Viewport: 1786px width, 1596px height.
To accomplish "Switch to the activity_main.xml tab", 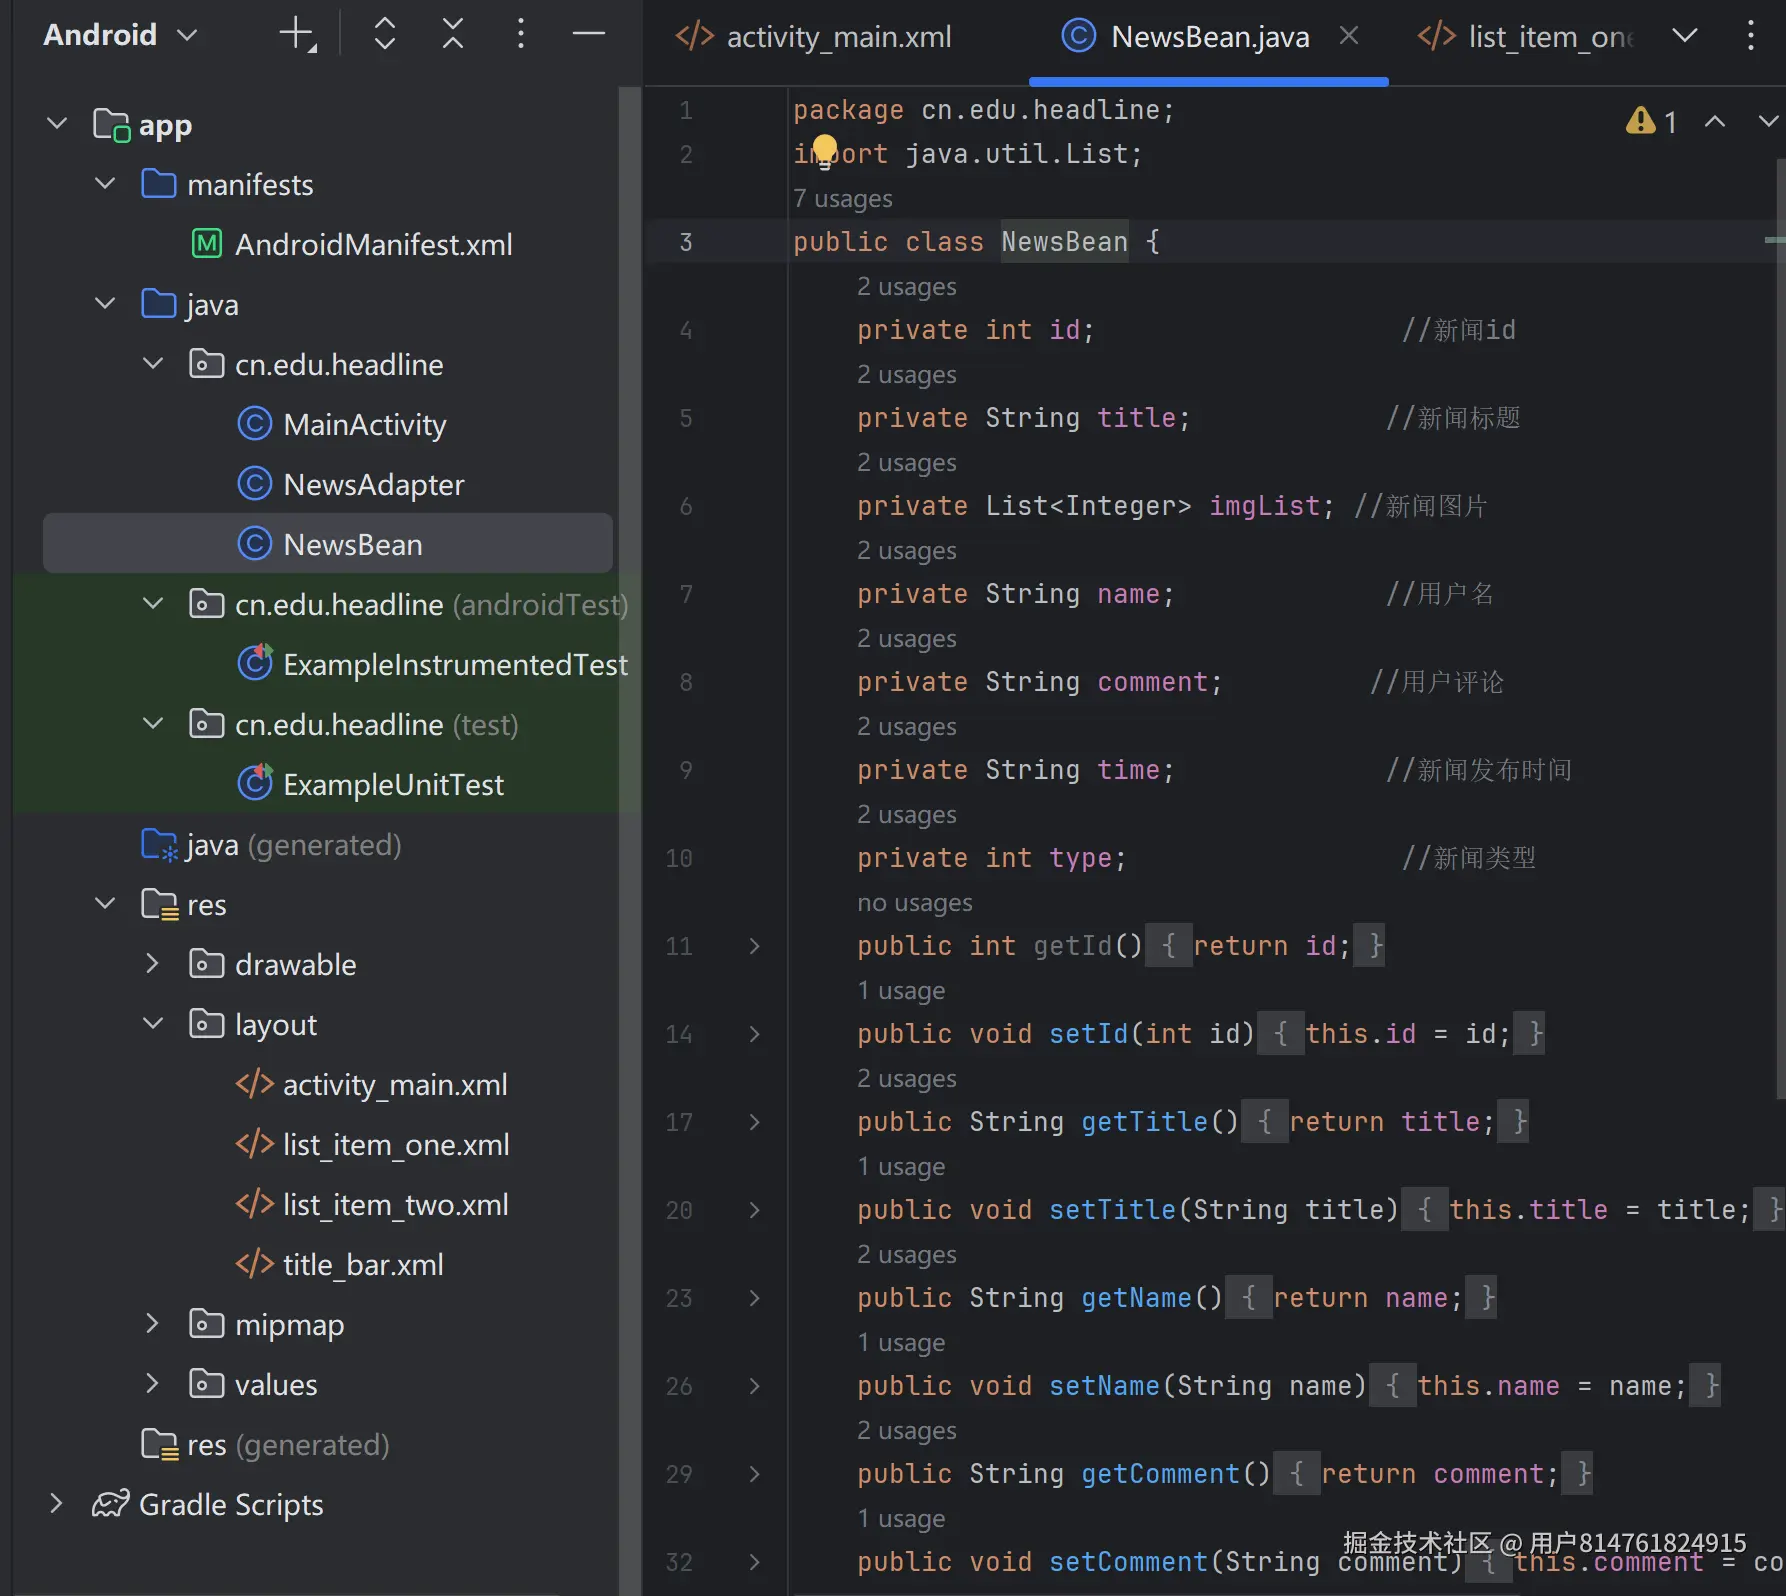I will (x=814, y=37).
